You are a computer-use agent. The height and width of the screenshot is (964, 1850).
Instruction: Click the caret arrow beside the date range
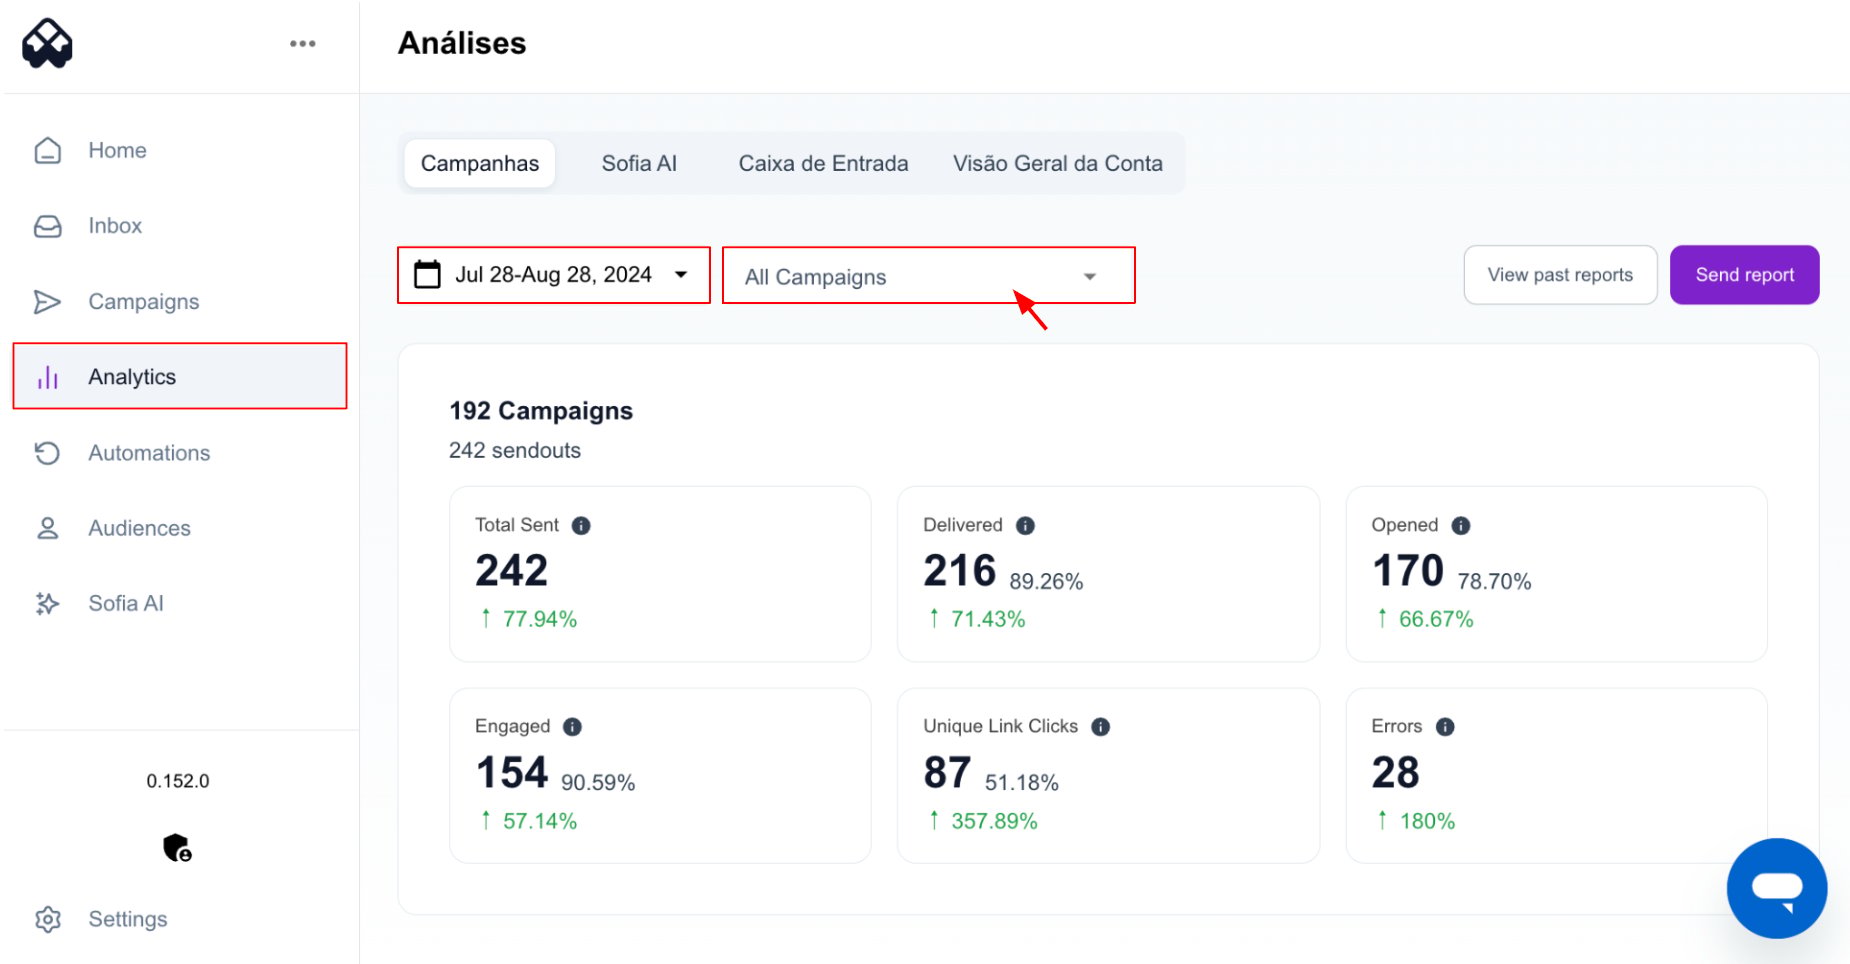pyautogui.click(x=681, y=274)
